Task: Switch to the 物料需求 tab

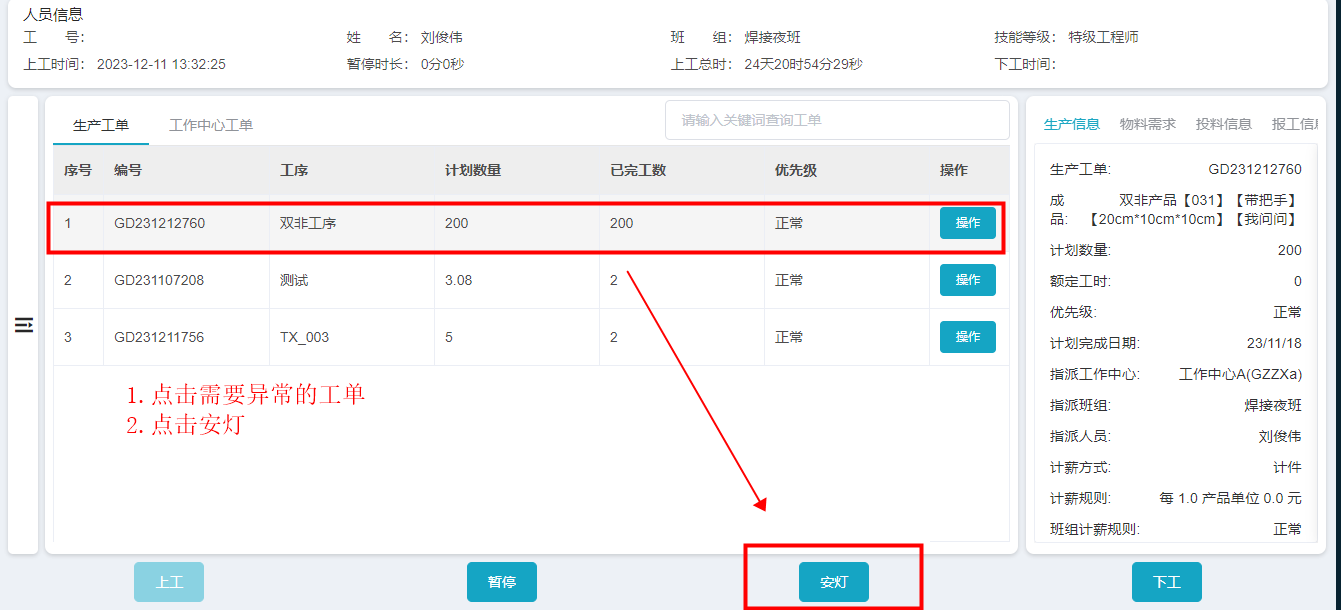Action: (x=1147, y=124)
